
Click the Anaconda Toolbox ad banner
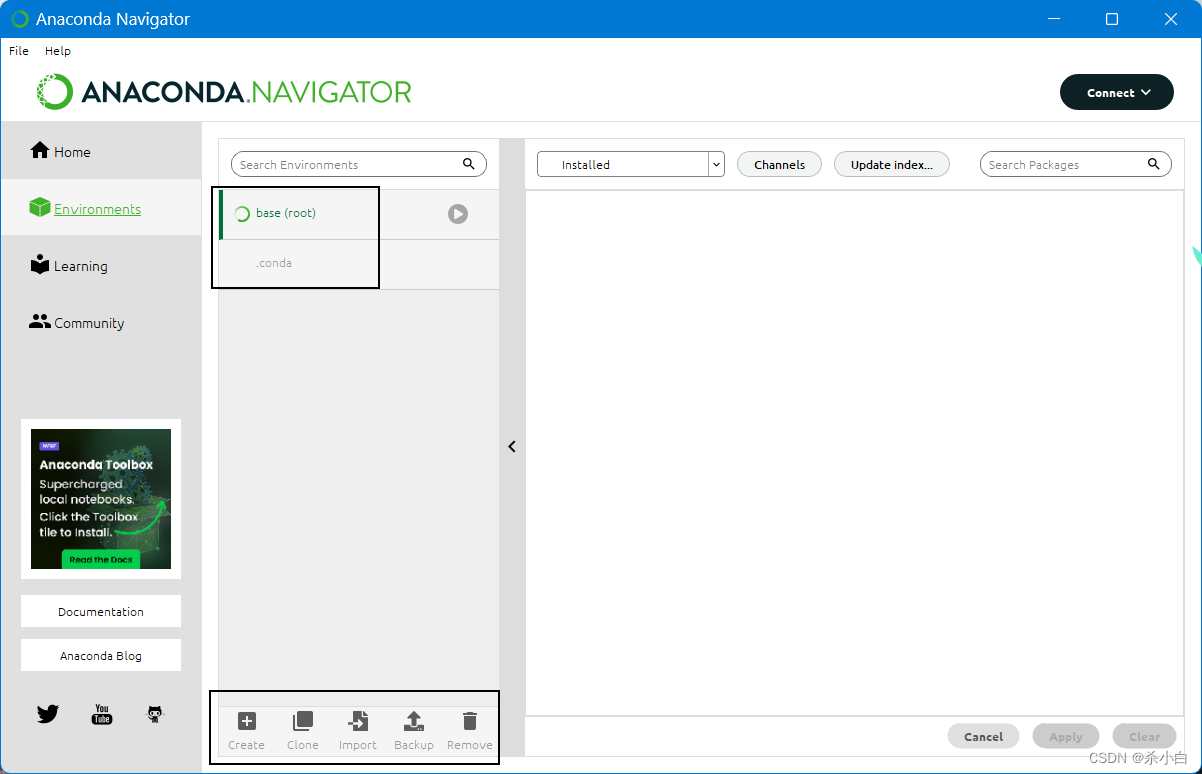(x=101, y=499)
